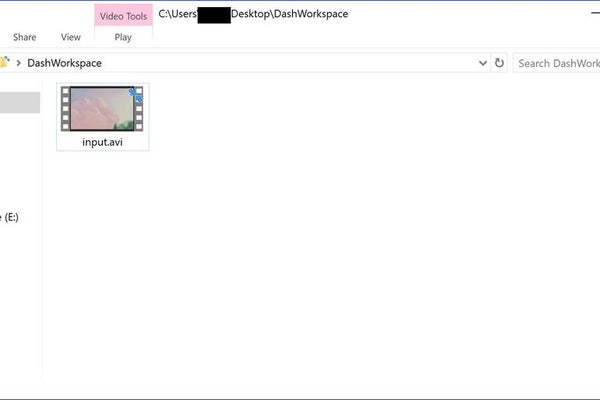600x400 pixels.
Task: Click the input.avi video thumbnail
Action: (x=102, y=109)
